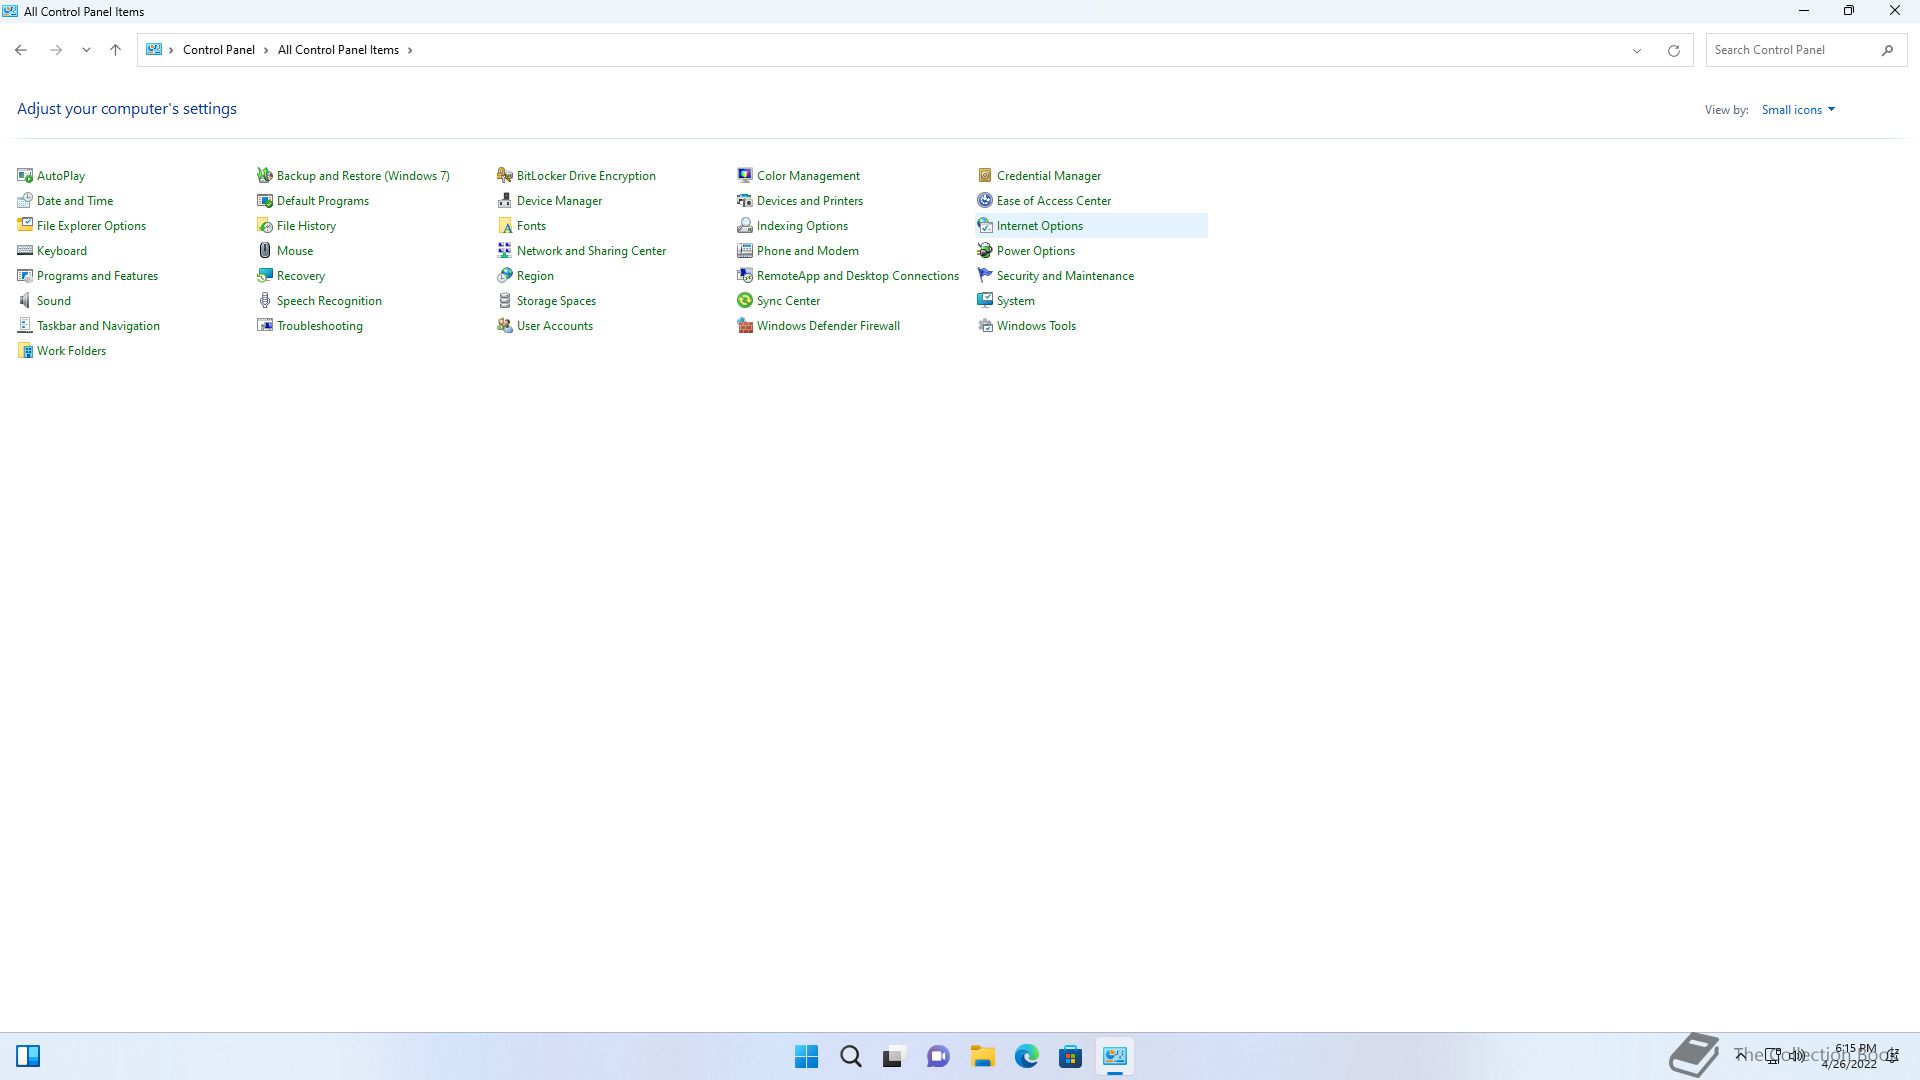1920x1080 pixels.
Task: Click the Date and Time clock icon
Action: point(25,201)
